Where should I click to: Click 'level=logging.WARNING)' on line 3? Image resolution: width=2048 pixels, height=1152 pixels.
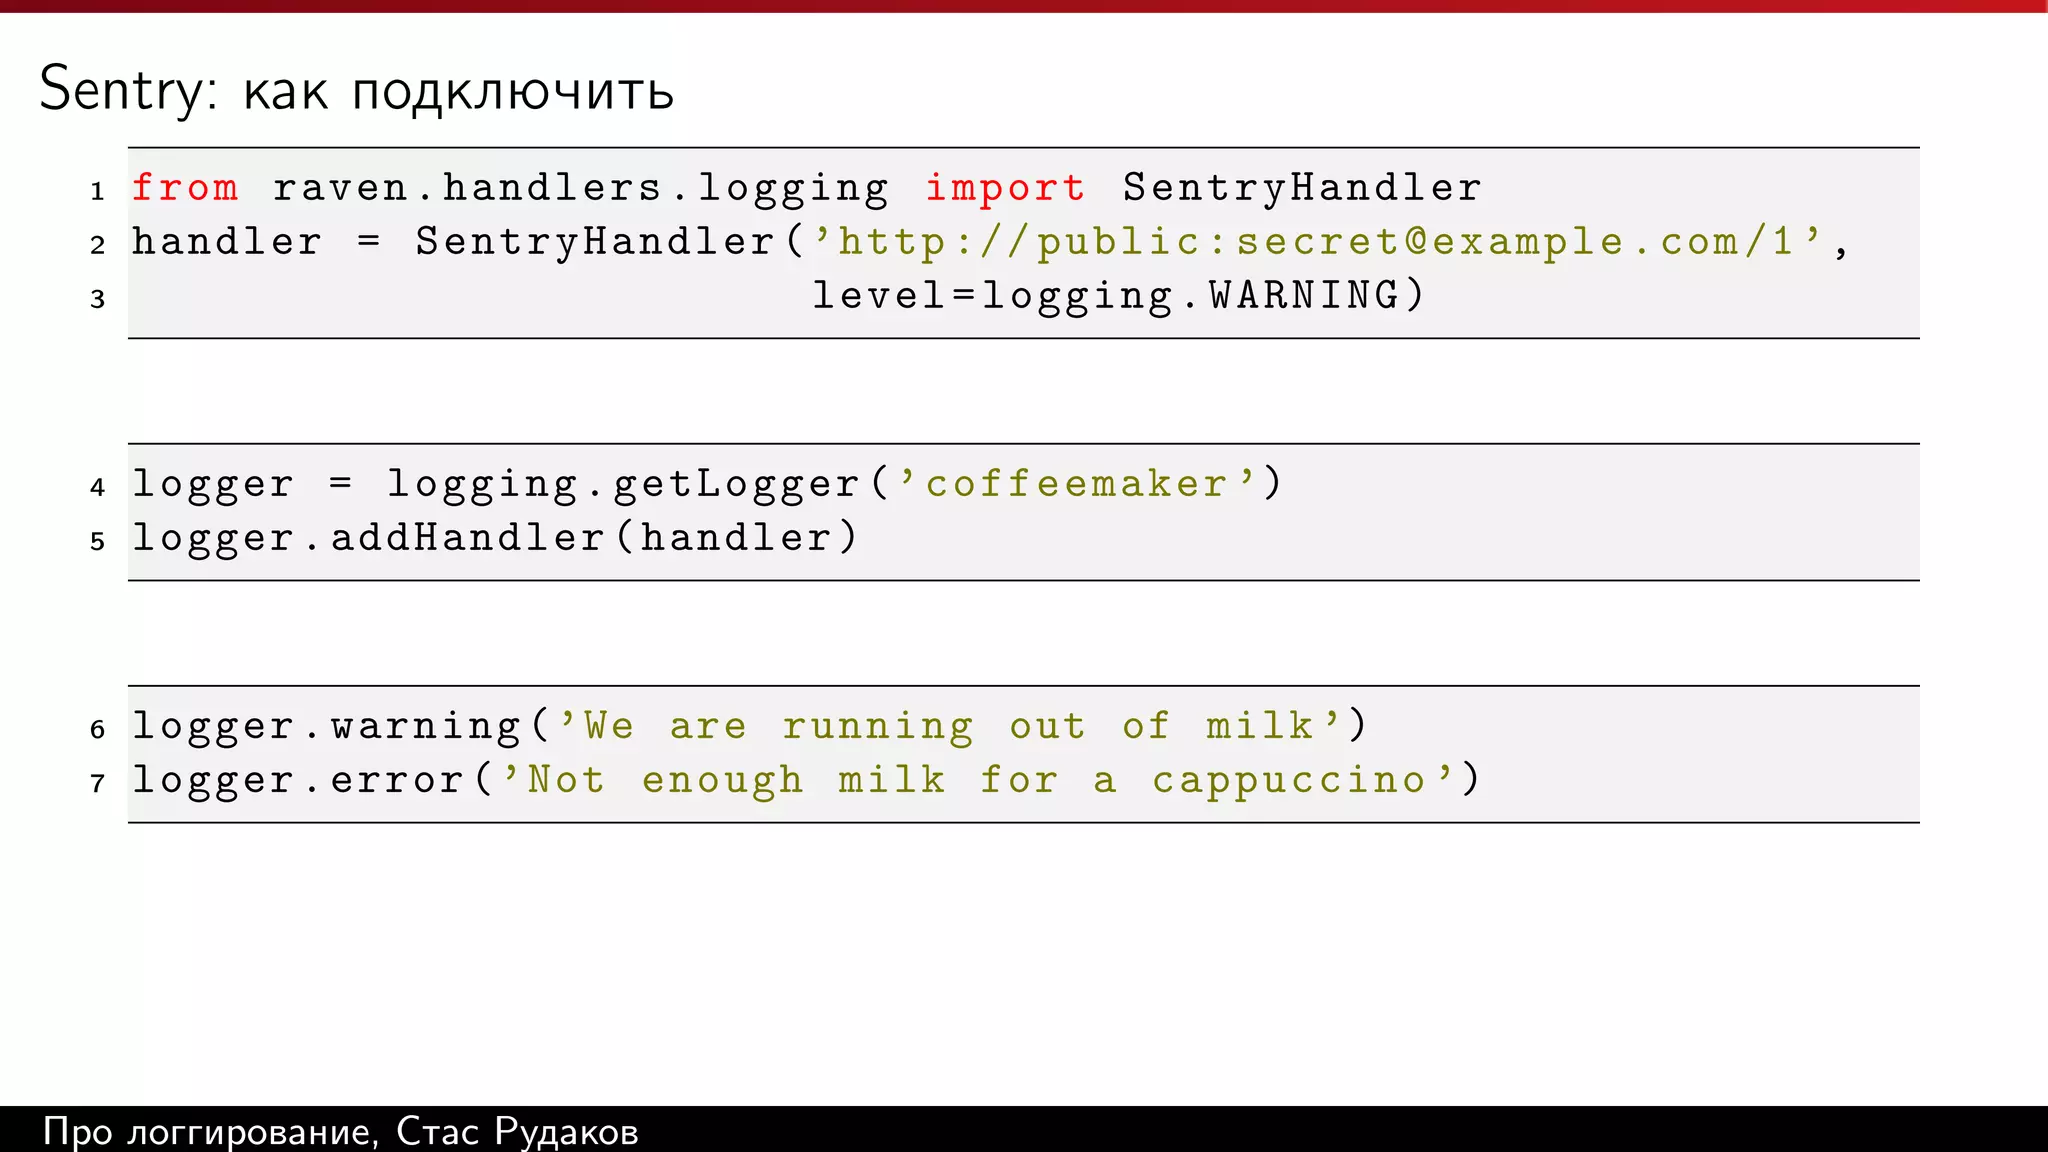(1118, 297)
